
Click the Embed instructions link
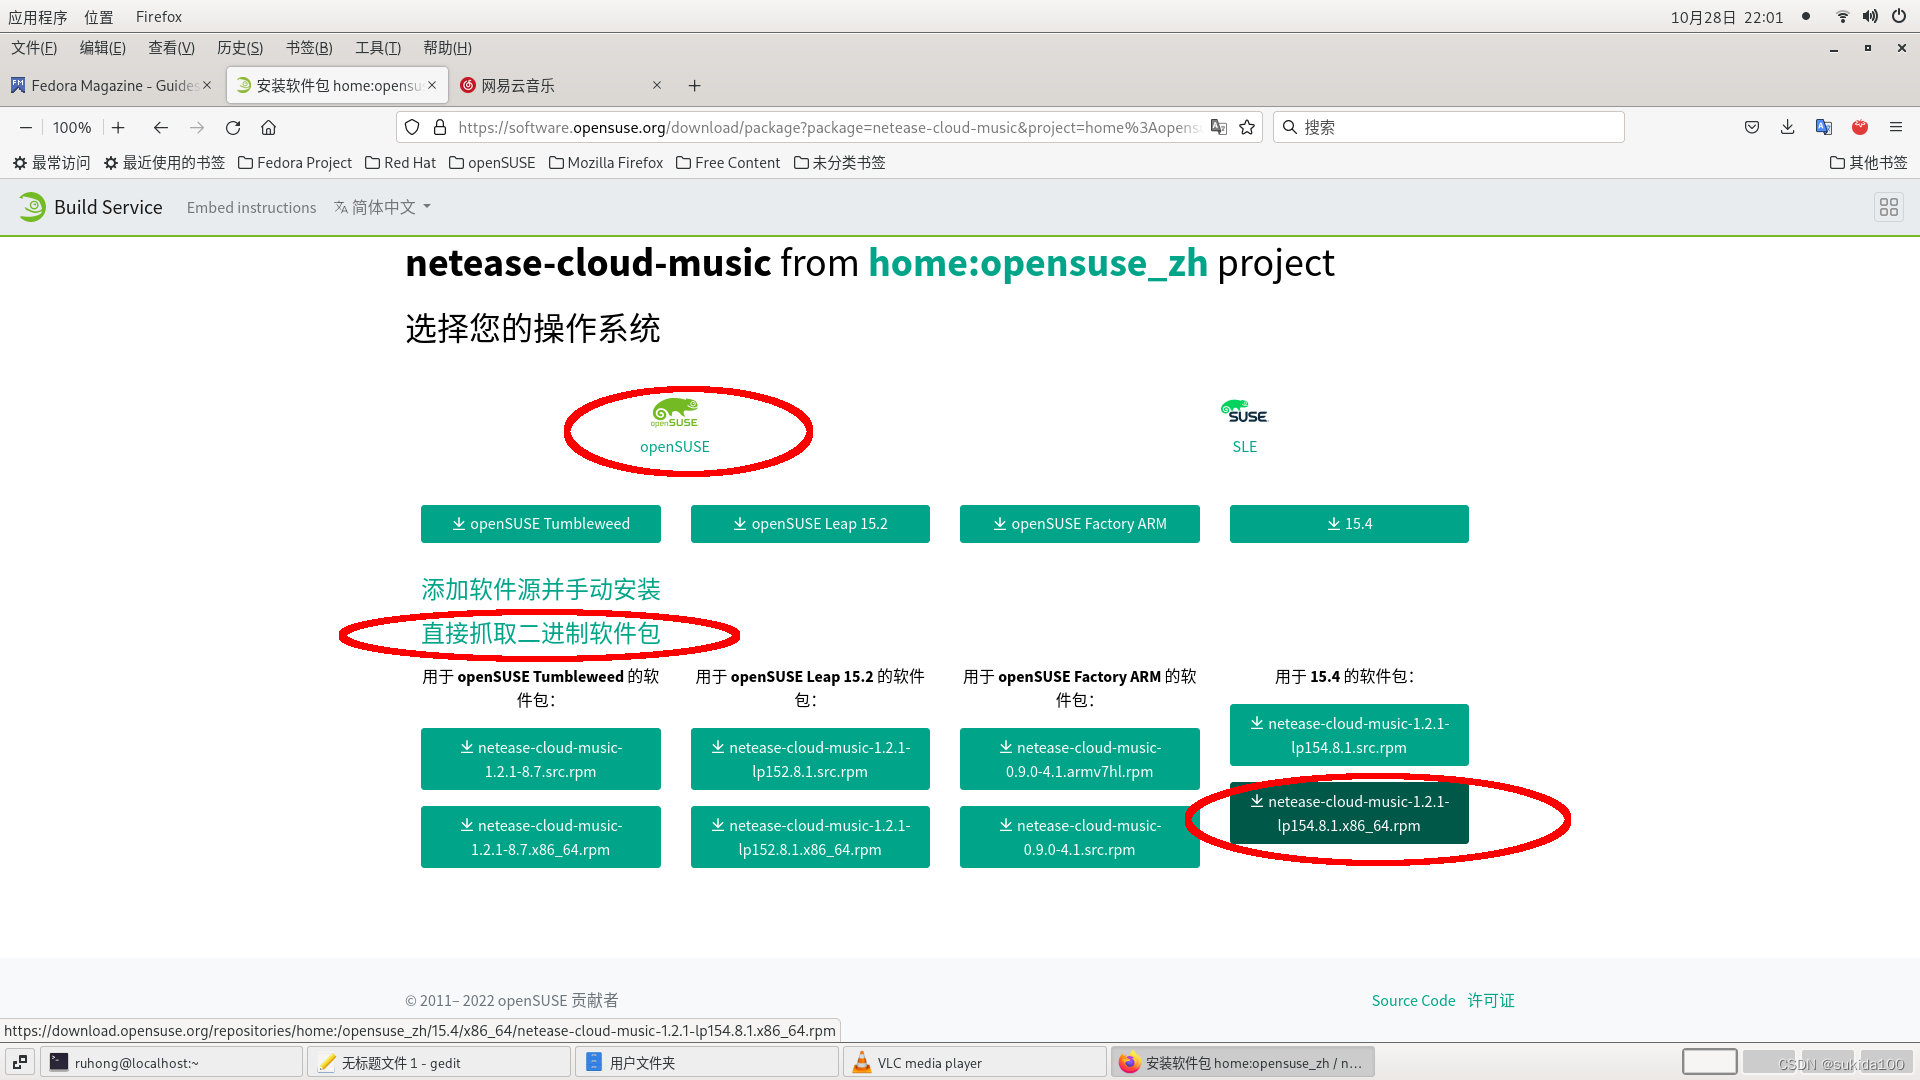point(251,207)
